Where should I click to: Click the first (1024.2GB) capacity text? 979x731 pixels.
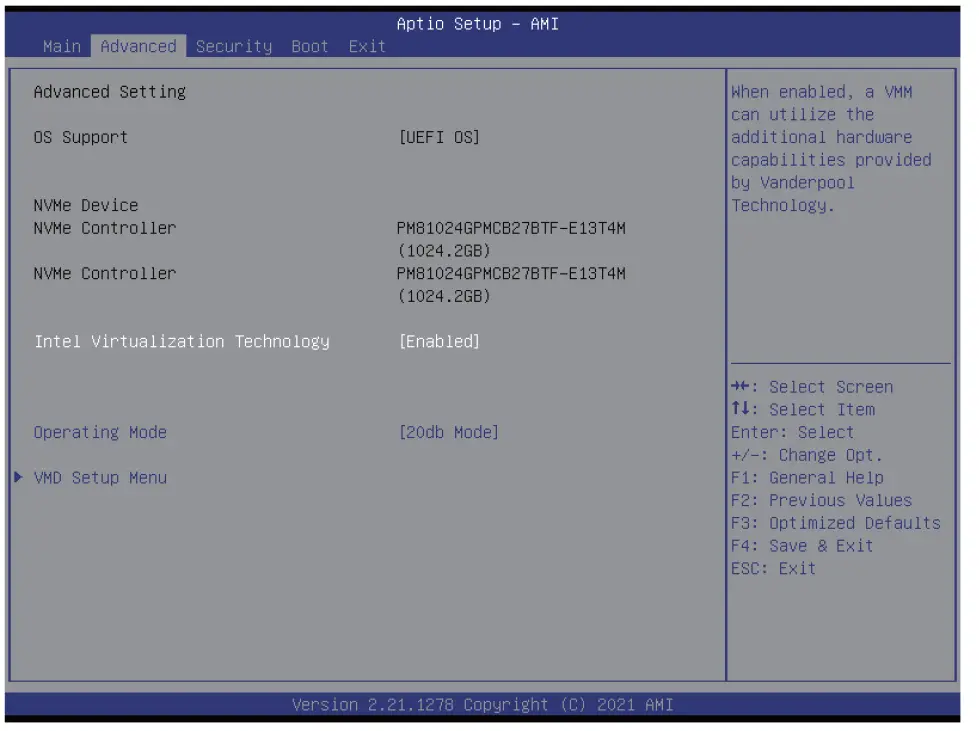(445, 251)
